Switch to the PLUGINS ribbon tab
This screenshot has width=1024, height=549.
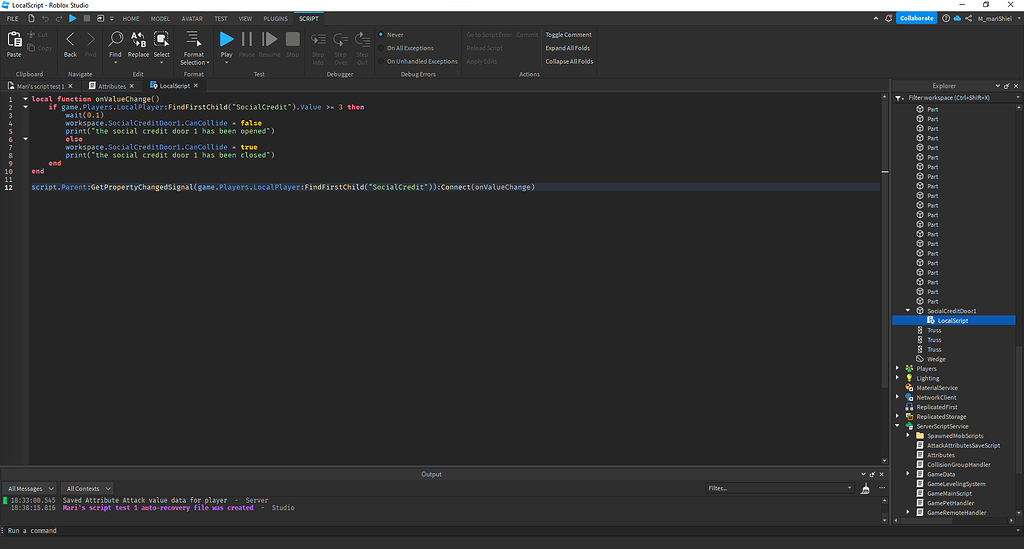click(275, 18)
